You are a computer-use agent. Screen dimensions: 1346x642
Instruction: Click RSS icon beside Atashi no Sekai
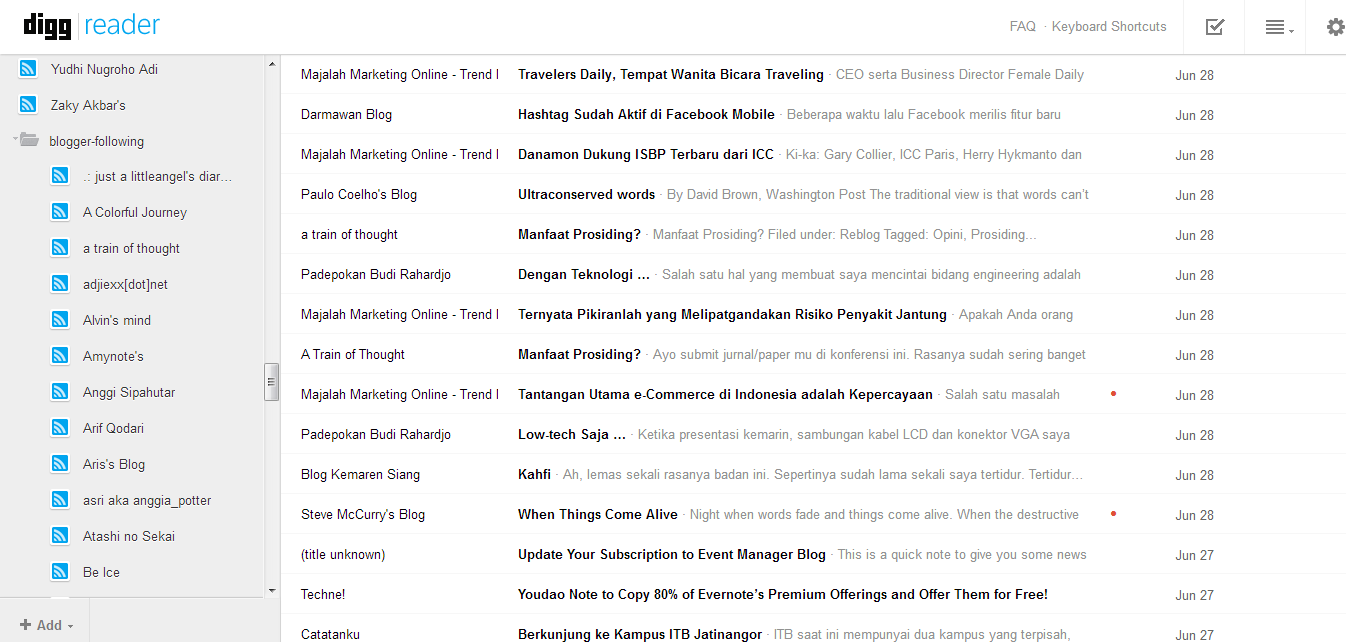[x=60, y=536]
